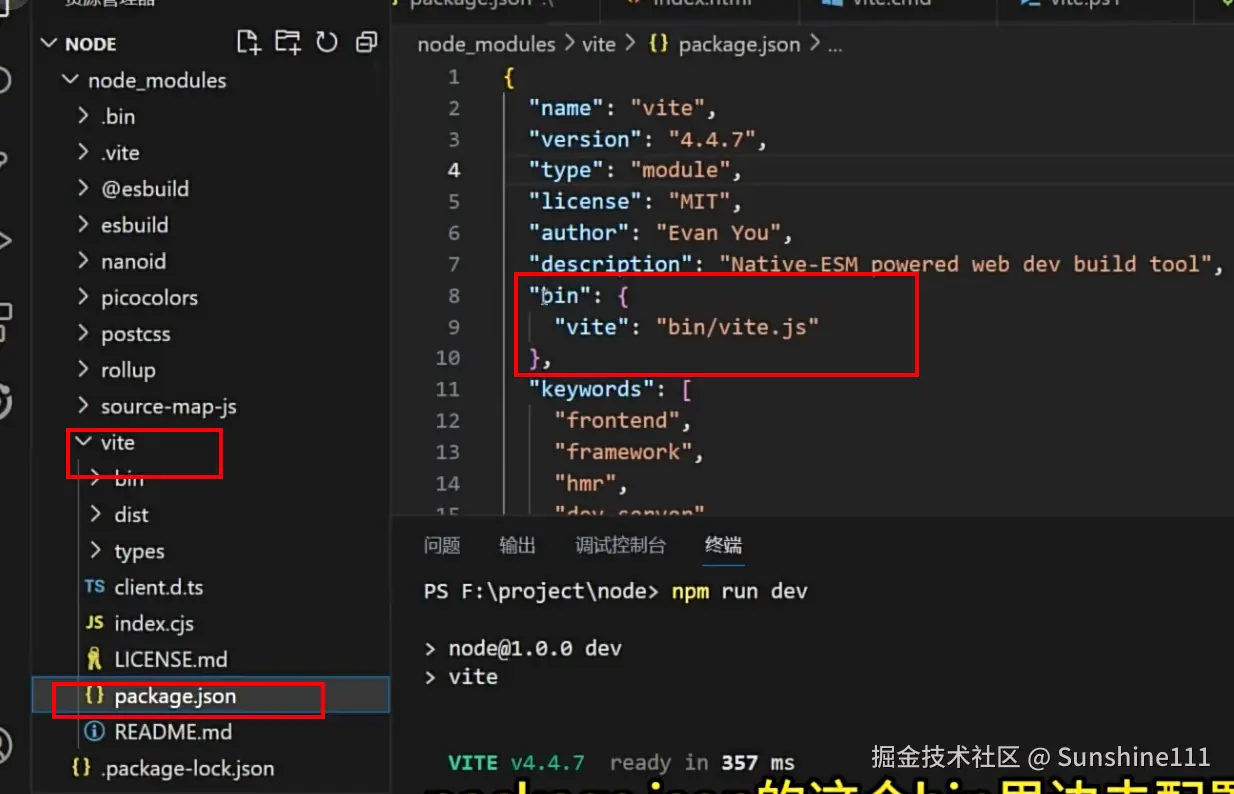Select package.json in vite folder
Viewport: 1234px width, 794px height.
tap(176, 696)
